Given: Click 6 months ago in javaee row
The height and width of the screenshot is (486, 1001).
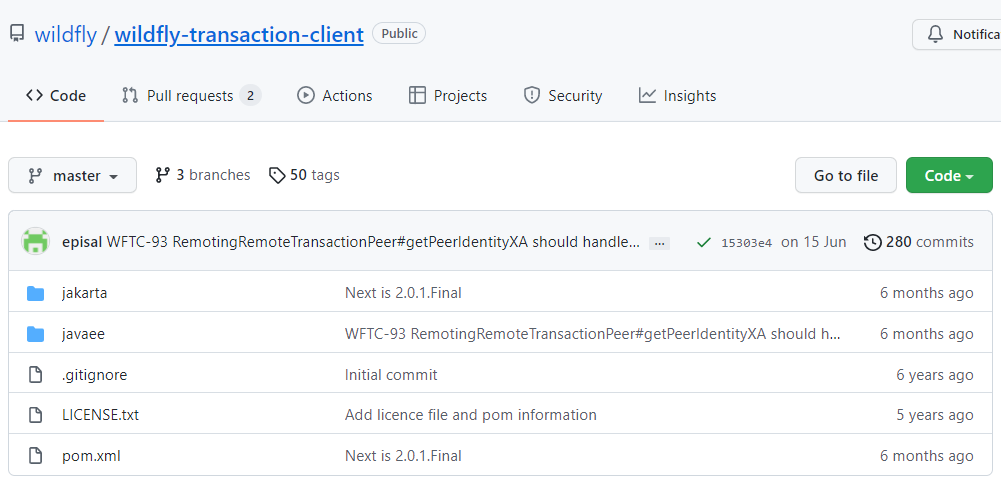Looking at the screenshot, I should [x=926, y=334].
